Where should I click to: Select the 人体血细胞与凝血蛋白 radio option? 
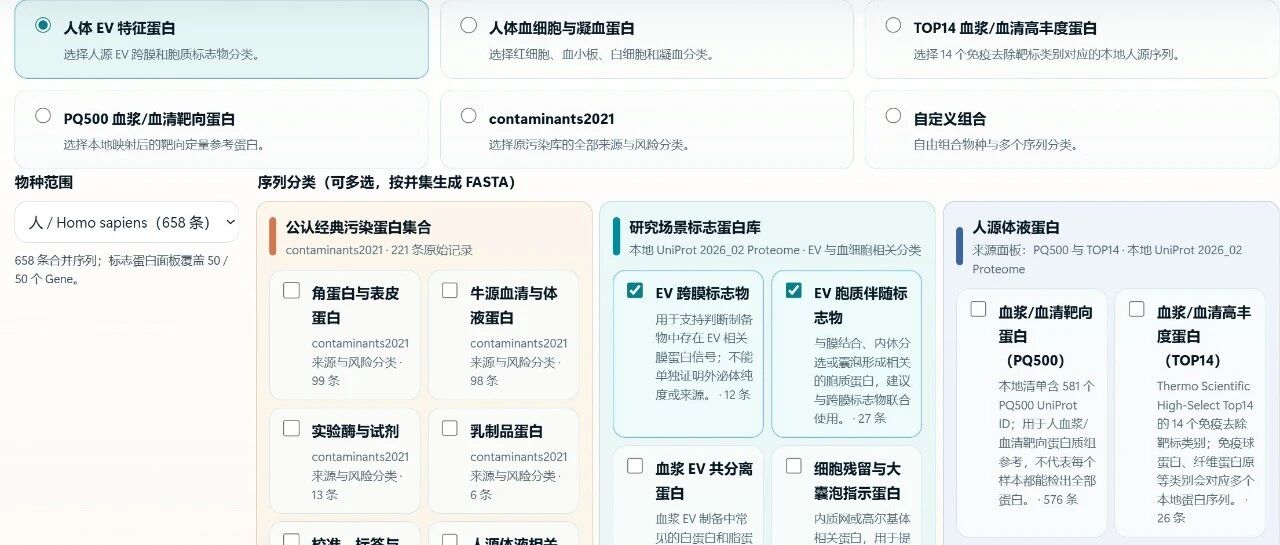point(468,26)
